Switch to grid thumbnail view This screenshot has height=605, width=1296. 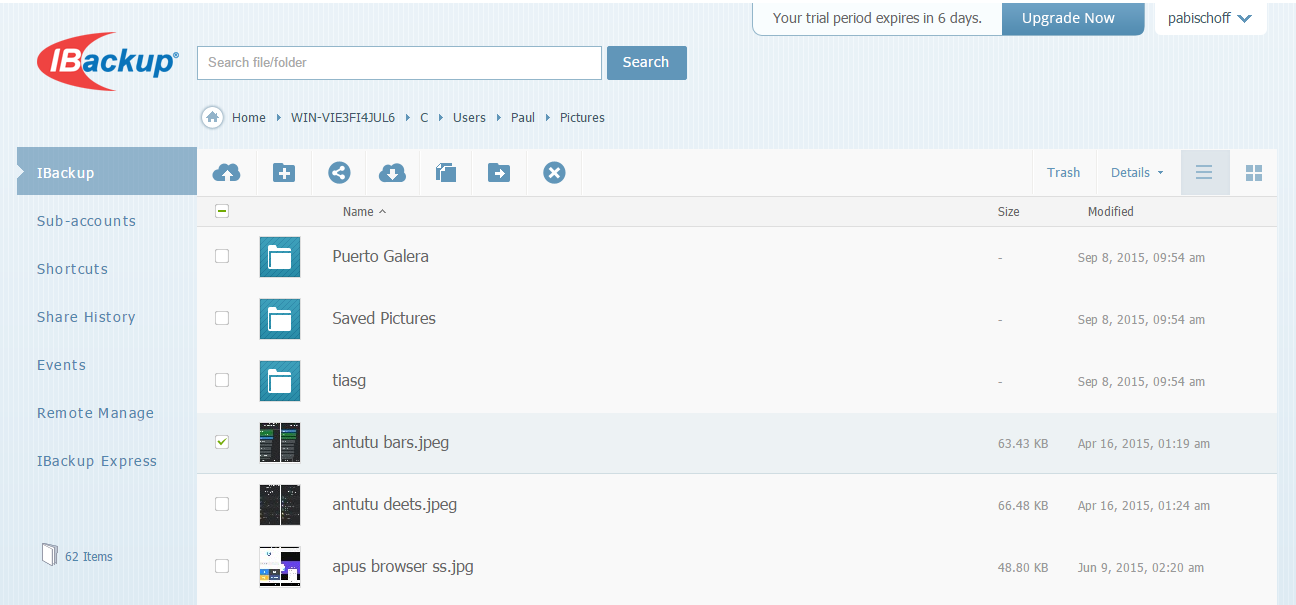click(1254, 173)
